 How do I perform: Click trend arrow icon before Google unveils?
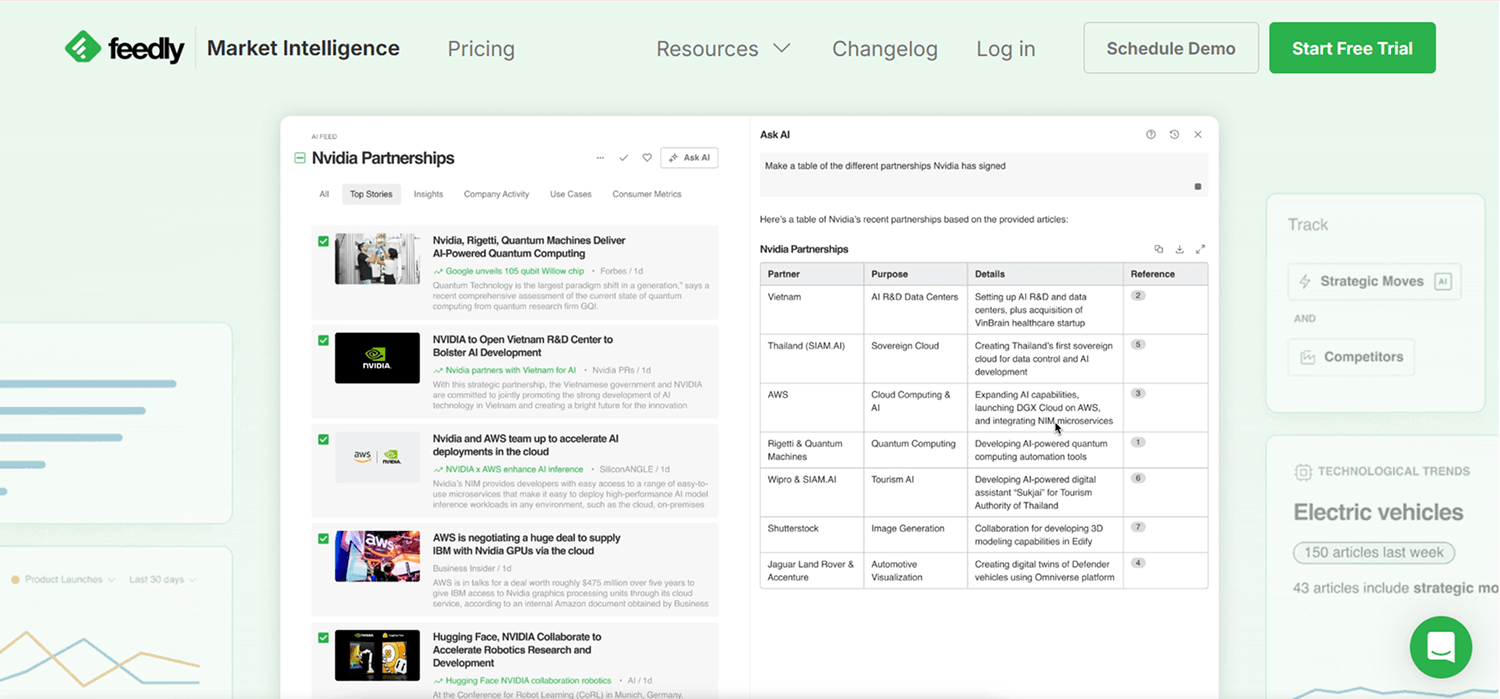(x=438, y=271)
